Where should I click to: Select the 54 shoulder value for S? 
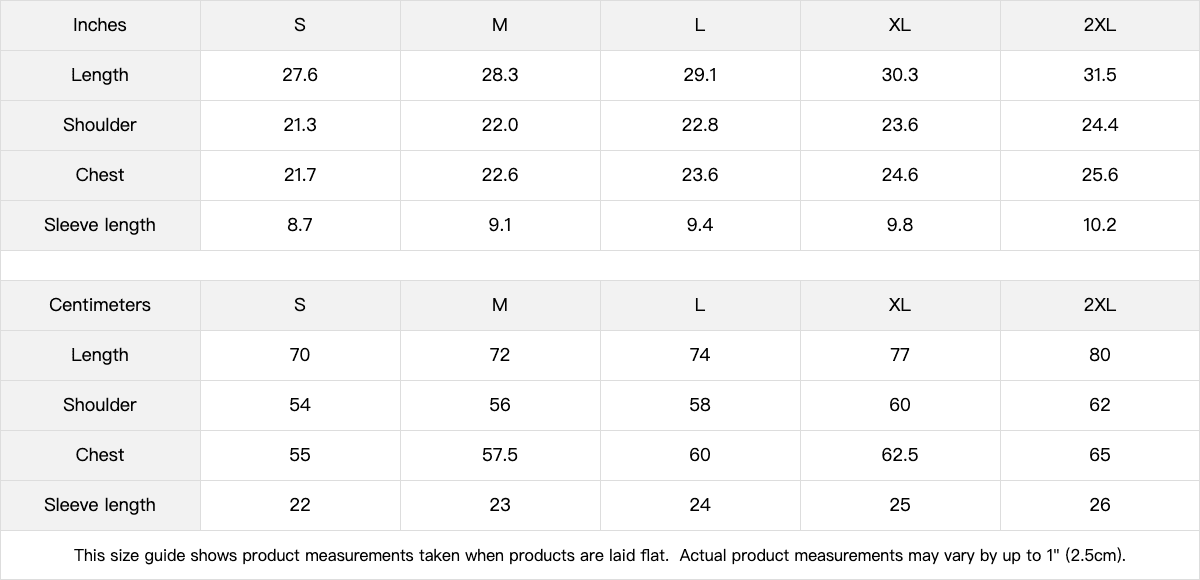pos(300,405)
